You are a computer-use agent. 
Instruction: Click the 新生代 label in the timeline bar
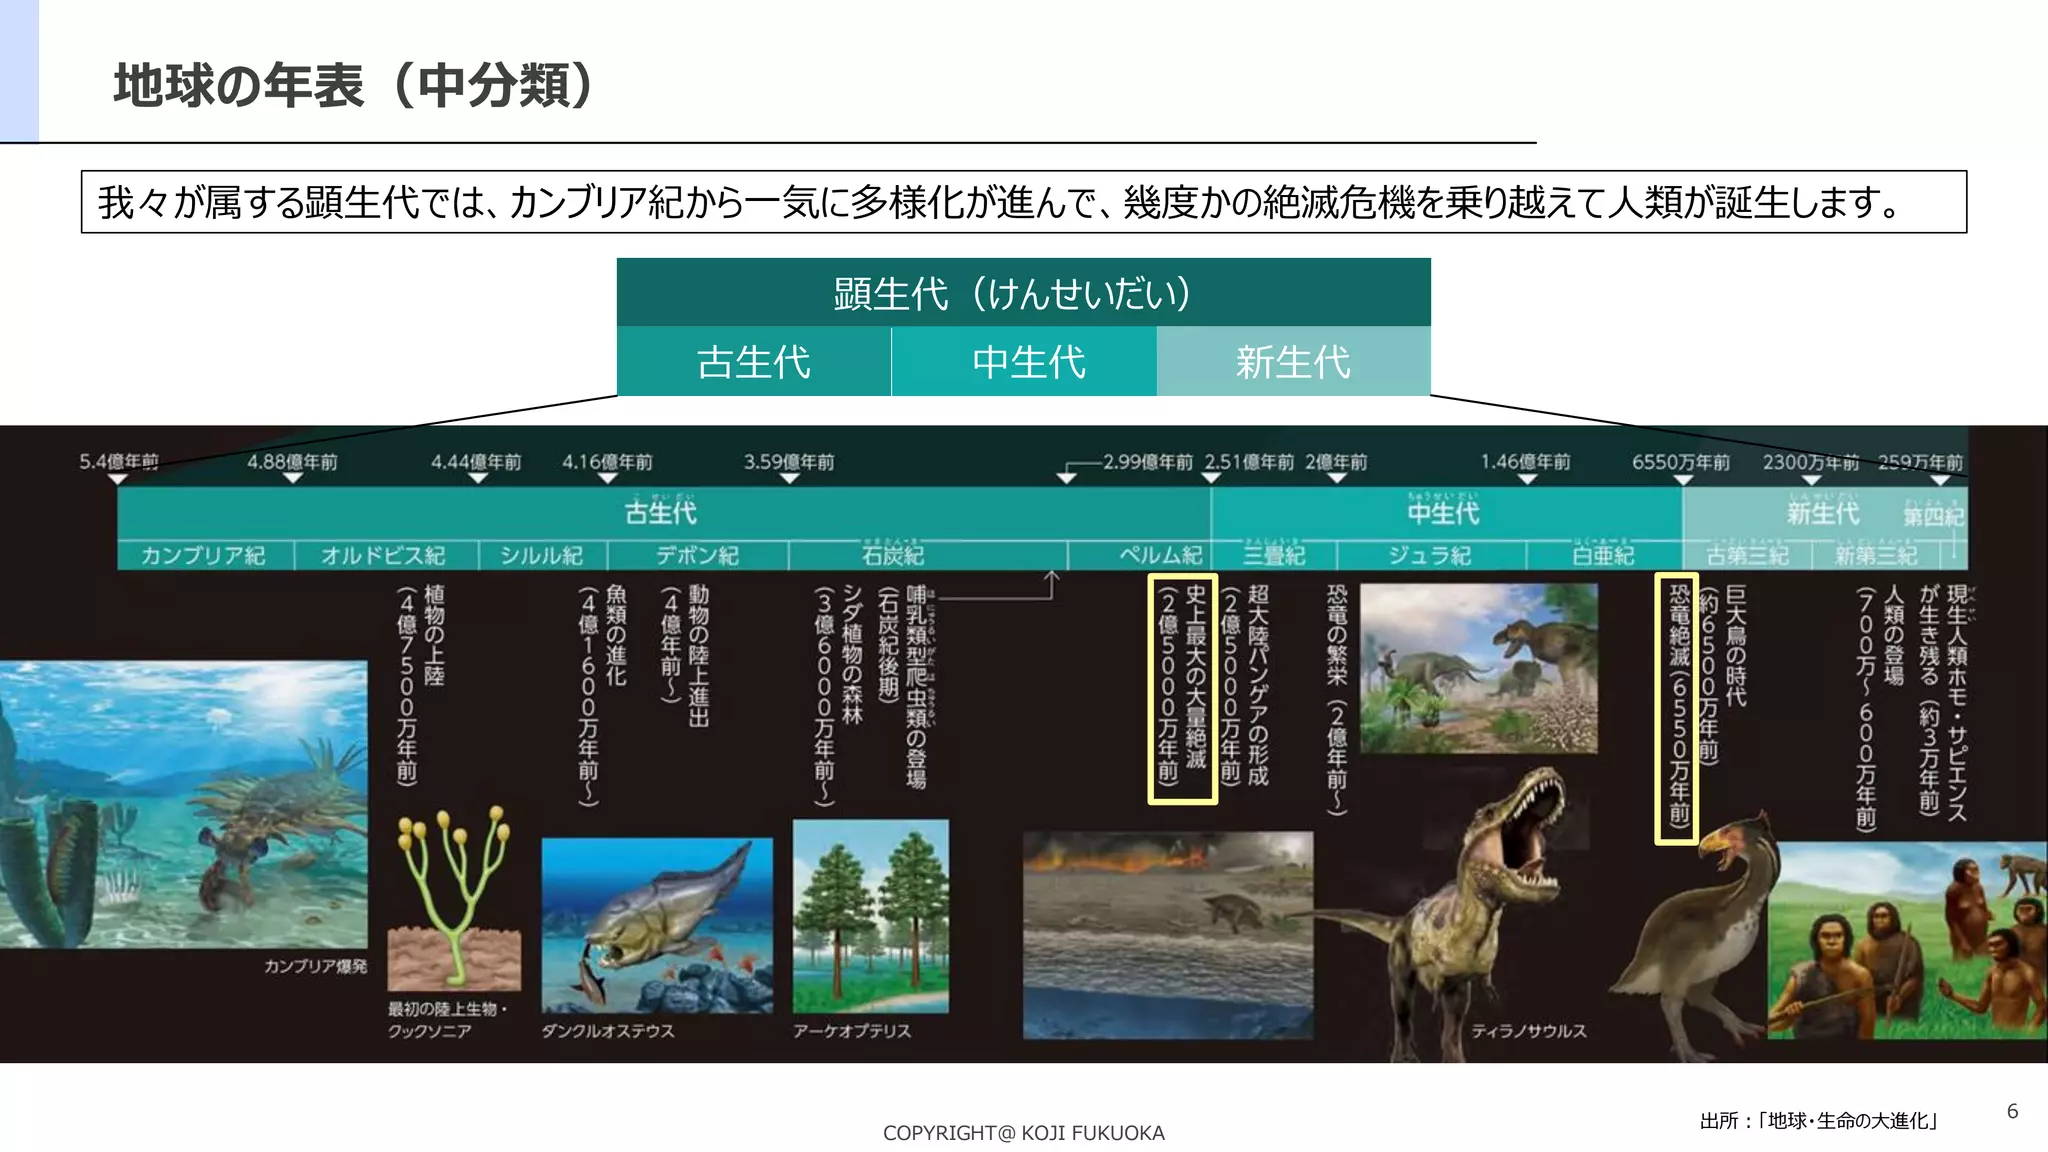tap(1823, 512)
